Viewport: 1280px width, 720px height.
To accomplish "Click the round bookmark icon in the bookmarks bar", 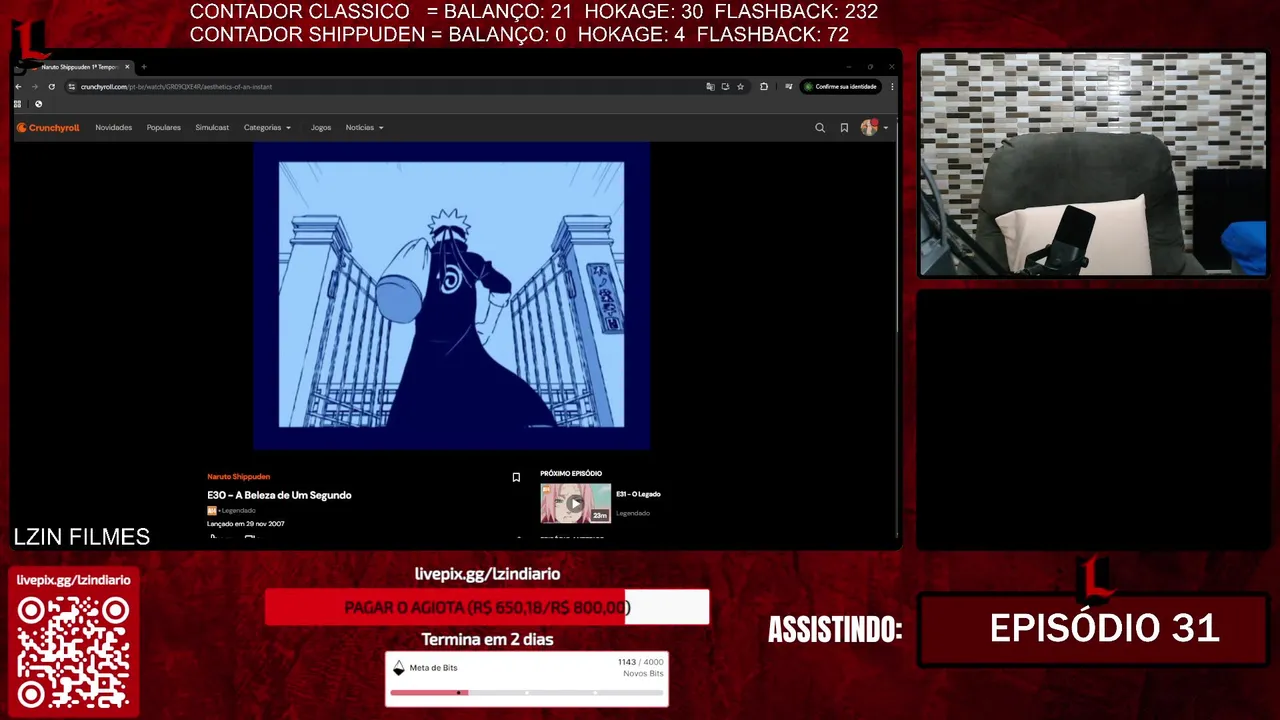I will [x=38, y=104].
